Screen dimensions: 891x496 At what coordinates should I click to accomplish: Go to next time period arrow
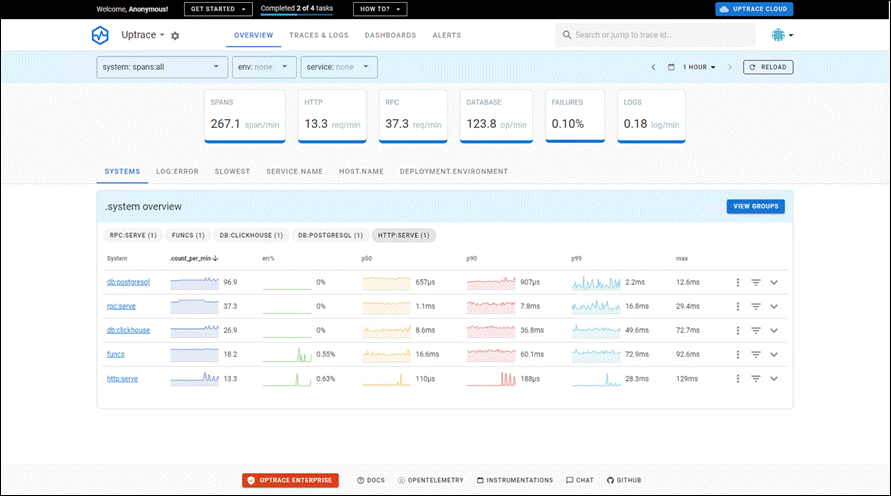coord(730,67)
